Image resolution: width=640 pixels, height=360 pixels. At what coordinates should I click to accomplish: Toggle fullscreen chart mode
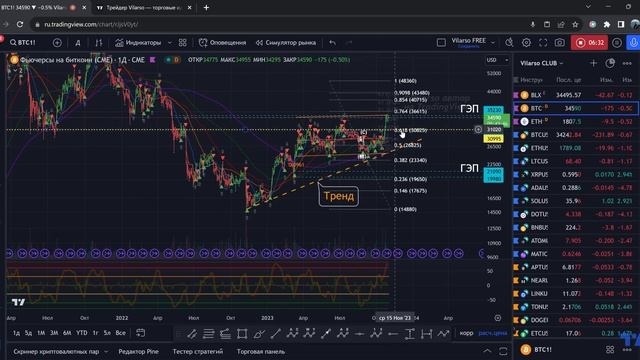pyautogui.click(x=543, y=42)
